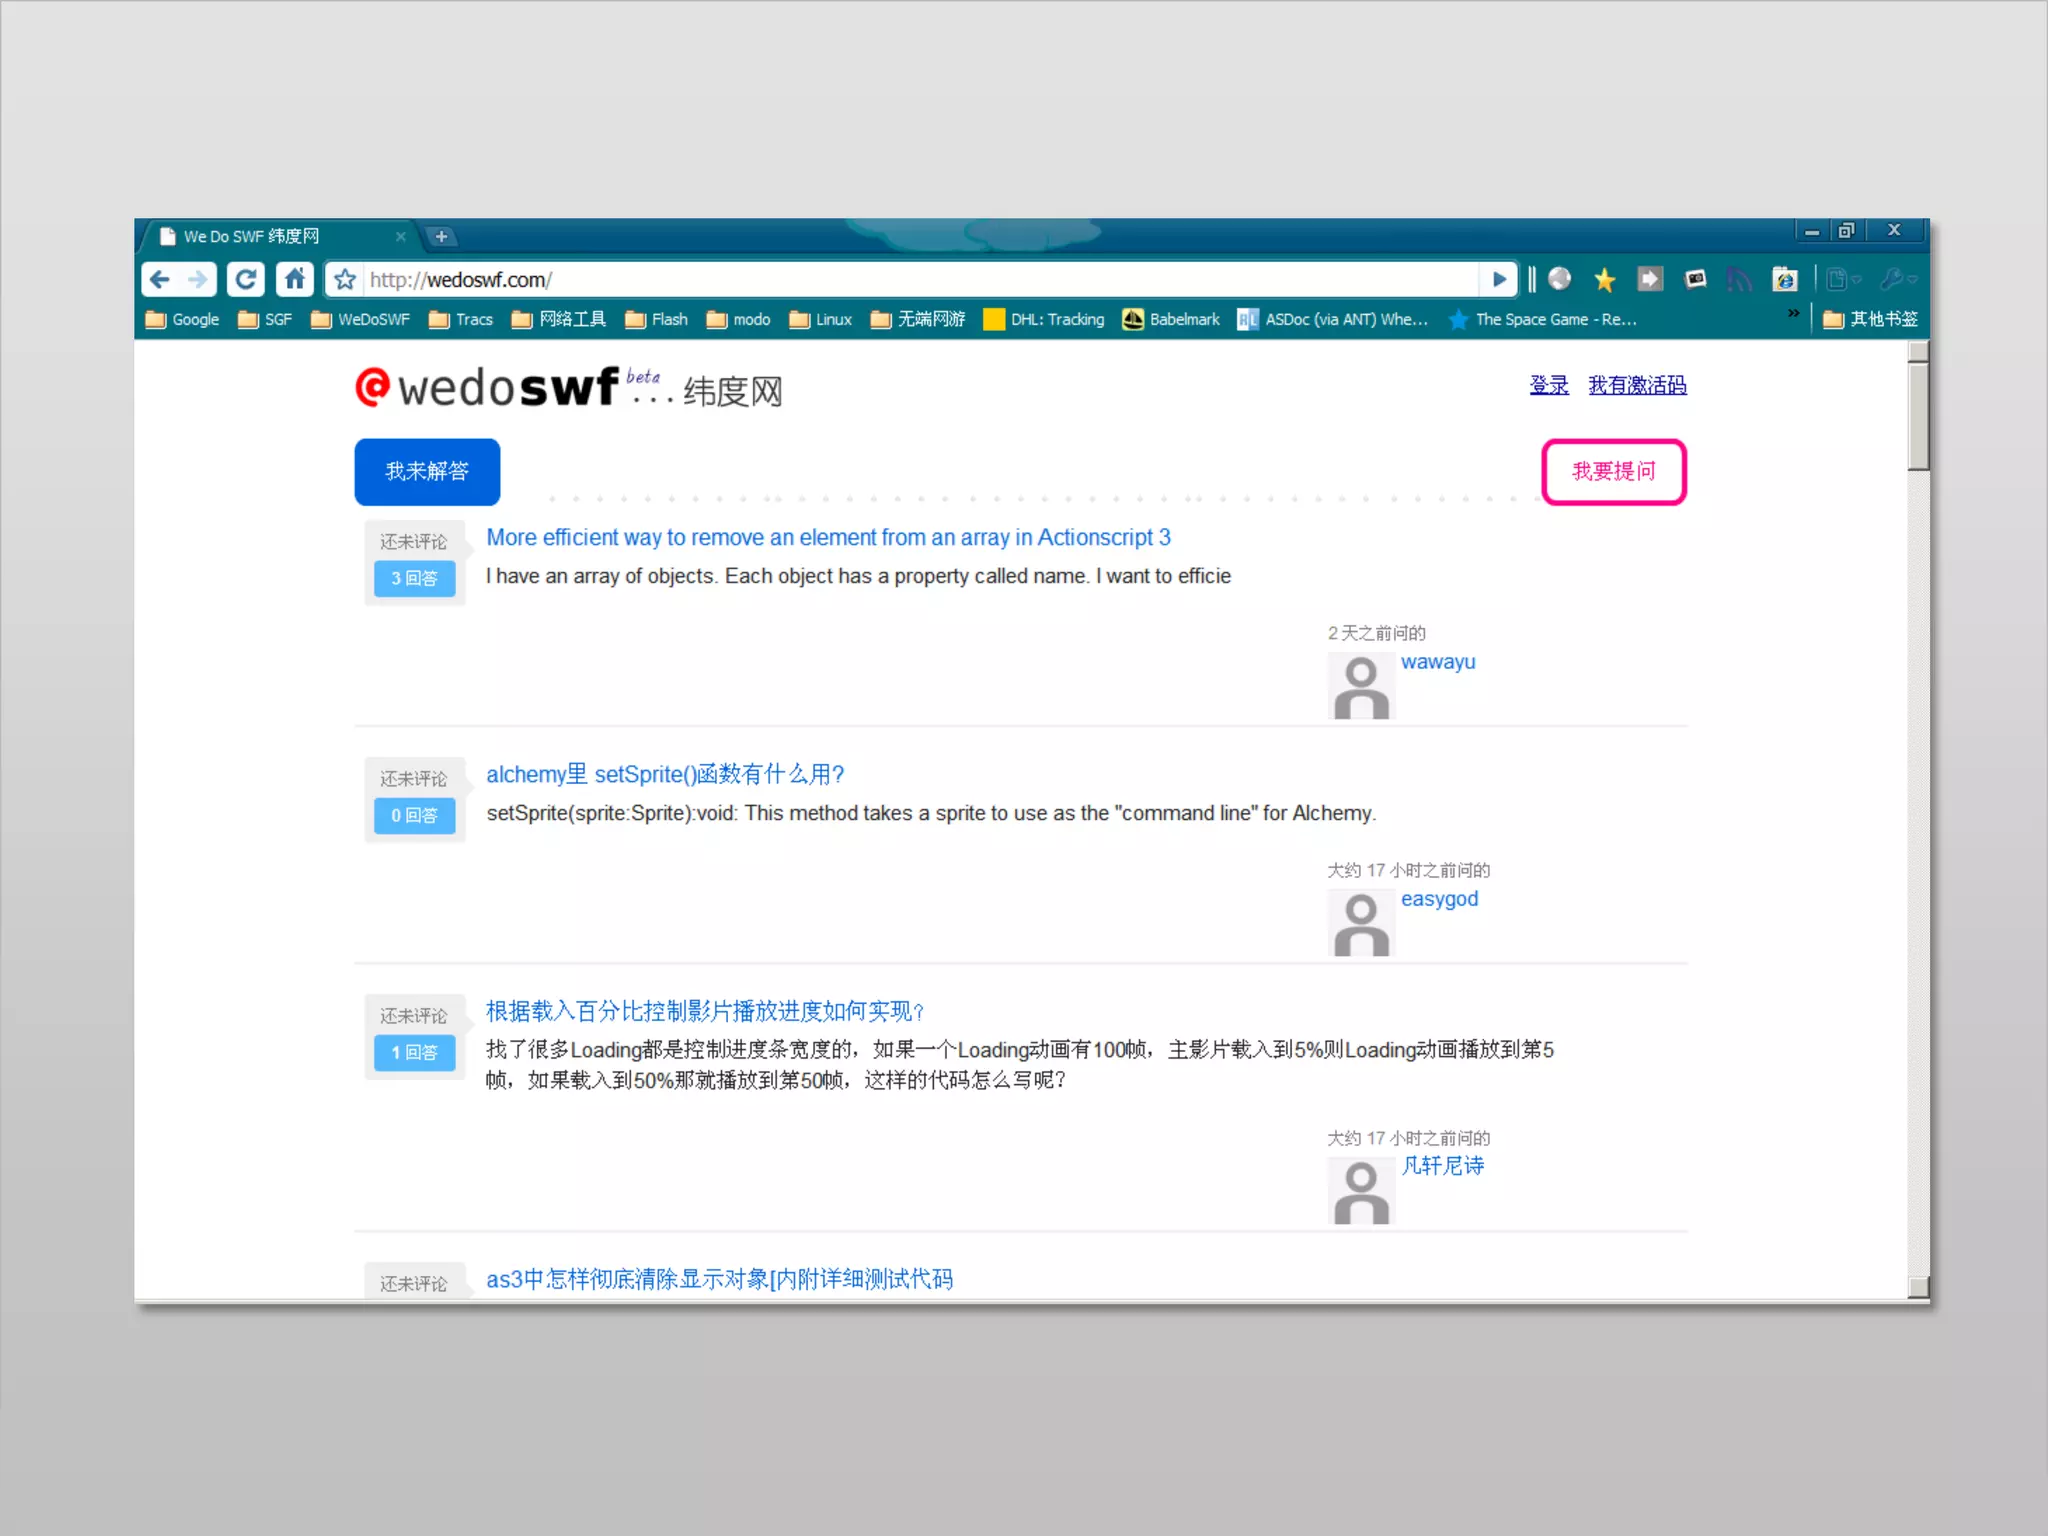Click the Go arrow in the address bar
Image resolution: width=2048 pixels, height=1536 pixels.
(x=1498, y=280)
